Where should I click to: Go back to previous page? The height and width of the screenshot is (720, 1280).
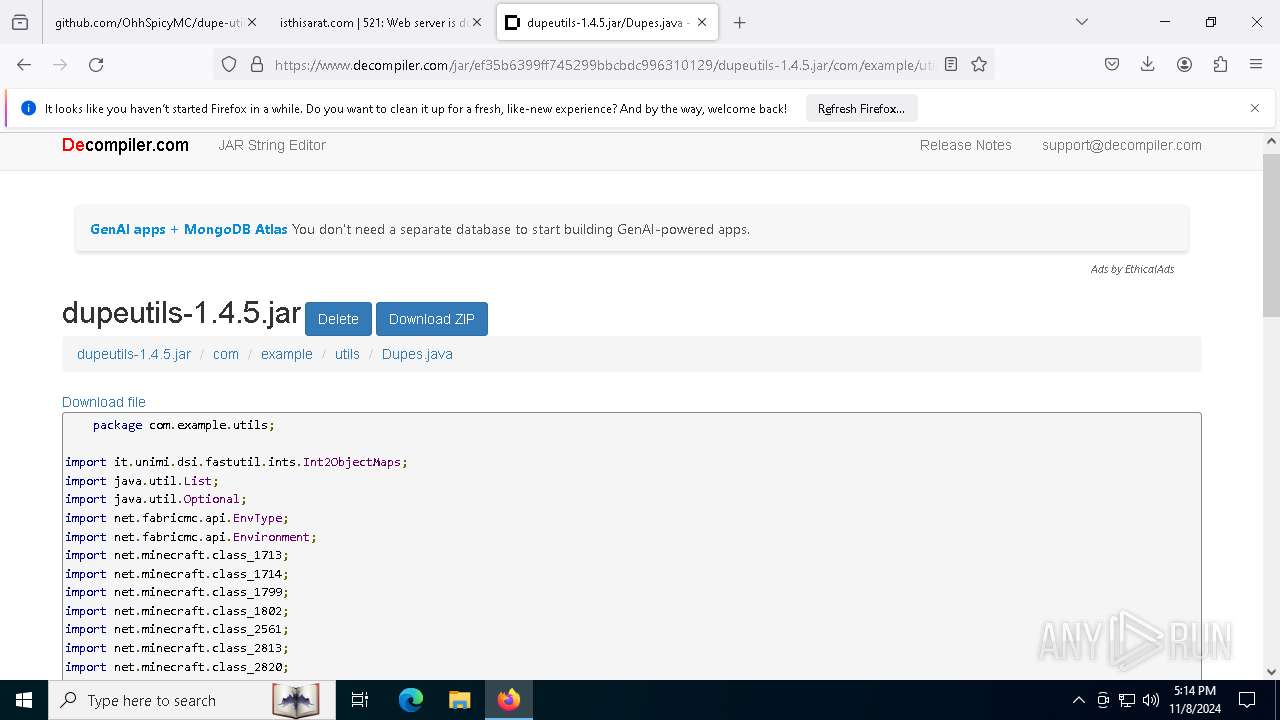[x=24, y=64]
